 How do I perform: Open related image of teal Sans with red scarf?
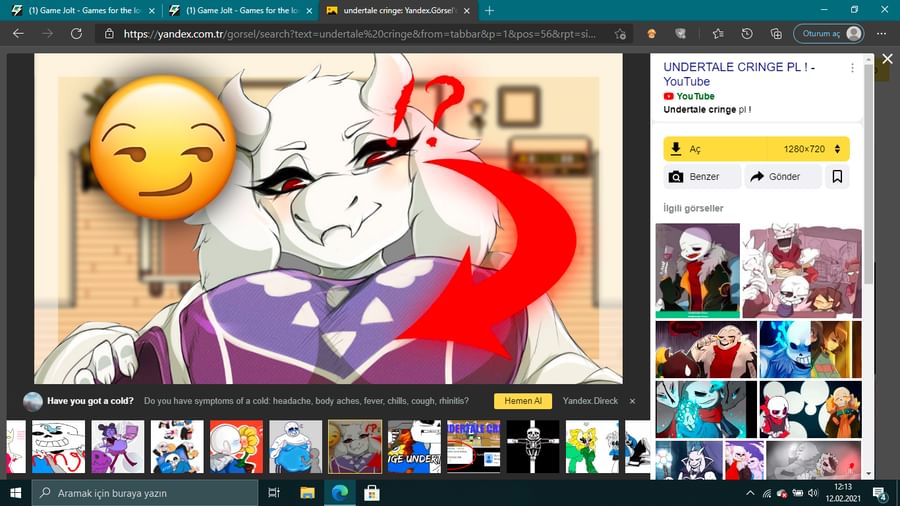click(x=706, y=410)
